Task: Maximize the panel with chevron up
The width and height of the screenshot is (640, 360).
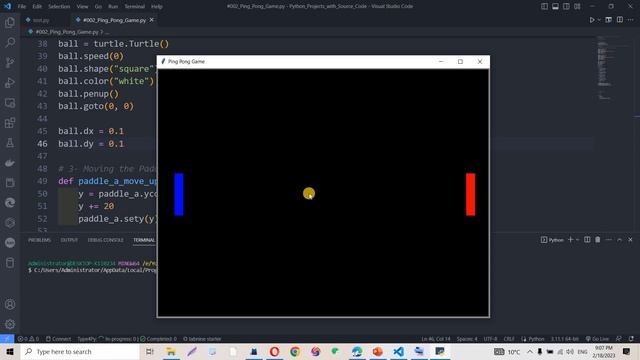Action: [x=620, y=240]
